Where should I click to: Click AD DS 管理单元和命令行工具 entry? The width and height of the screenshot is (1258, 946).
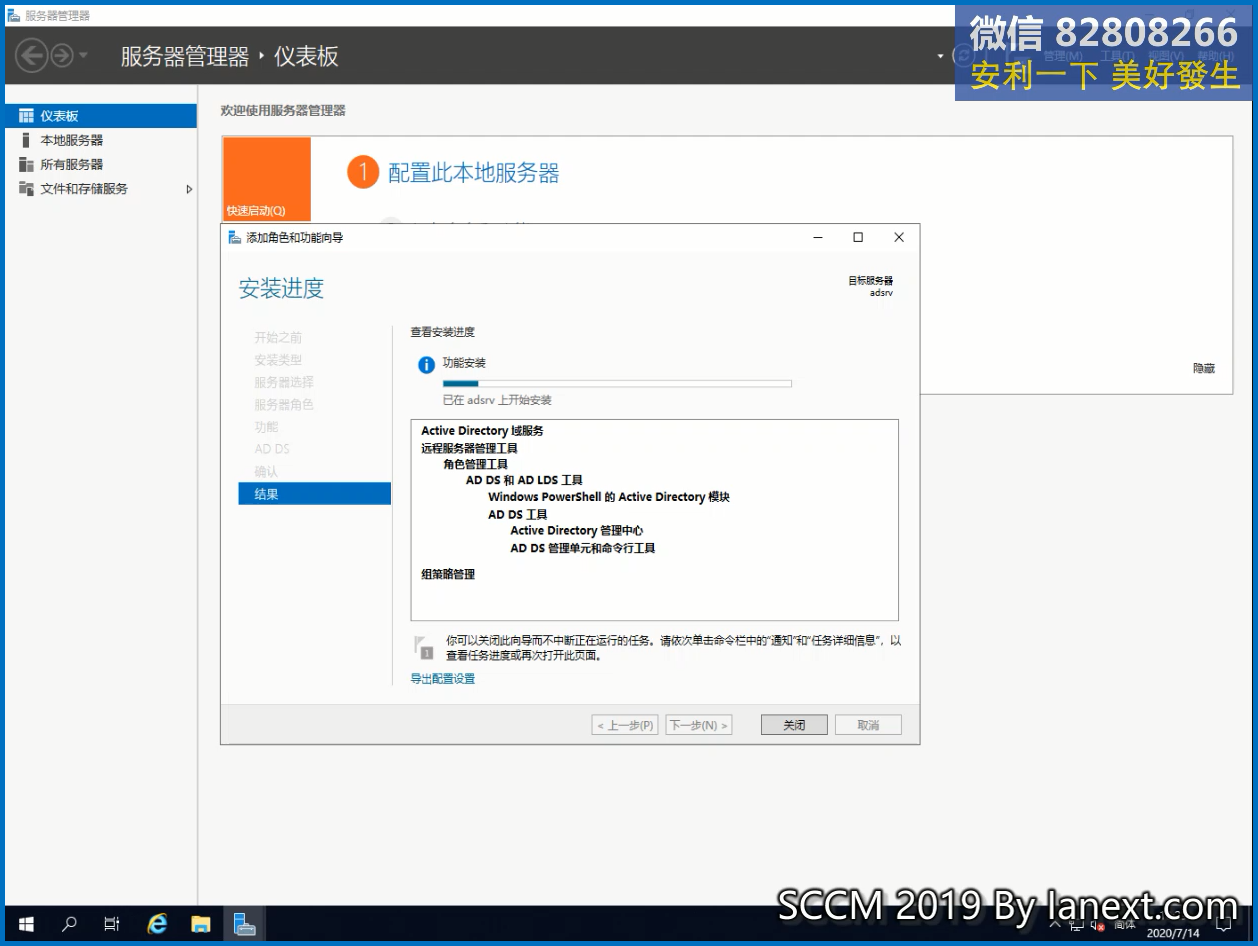click(583, 548)
